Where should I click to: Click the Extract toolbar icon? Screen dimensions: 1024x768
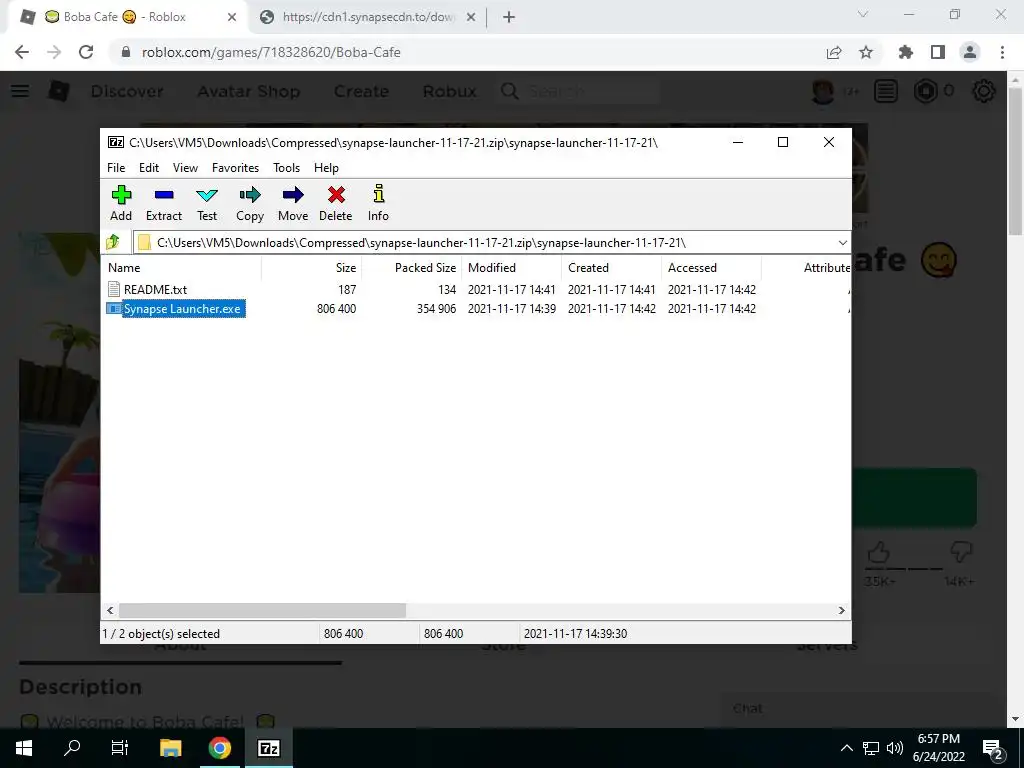coord(164,195)
